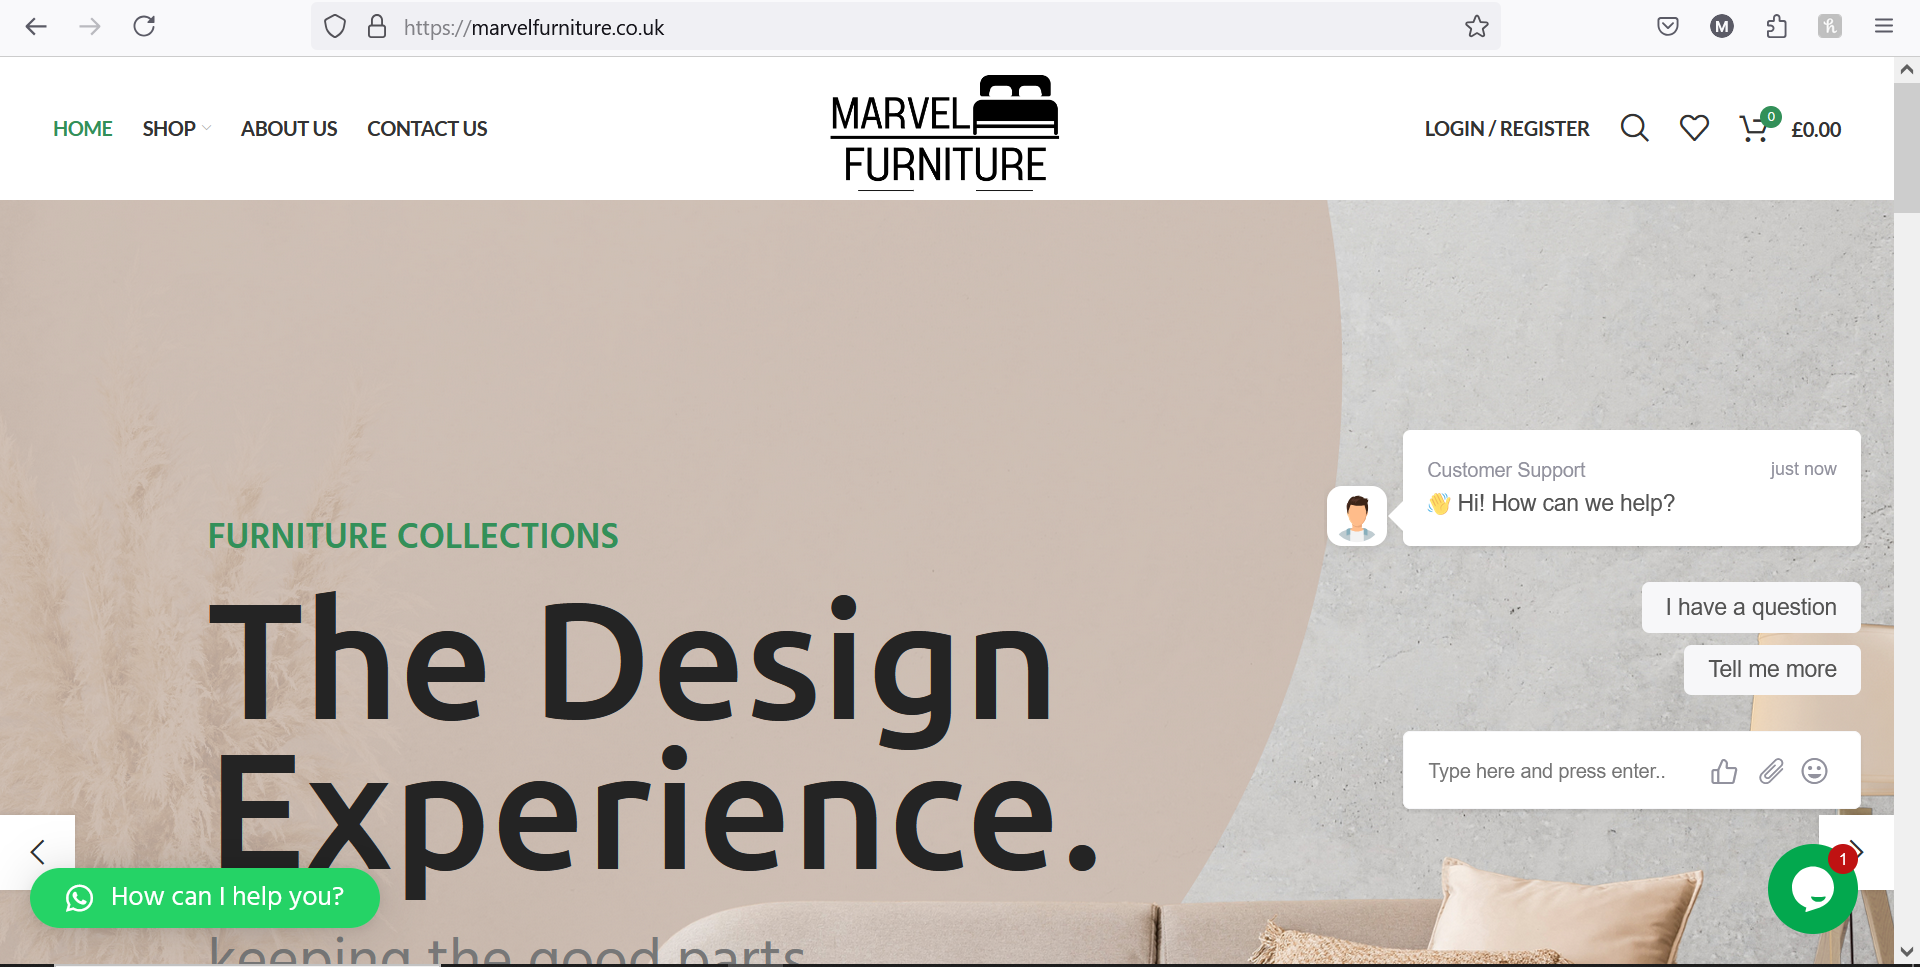Bookmark page with star icon
The image size is (1920, 967).
1476,27
